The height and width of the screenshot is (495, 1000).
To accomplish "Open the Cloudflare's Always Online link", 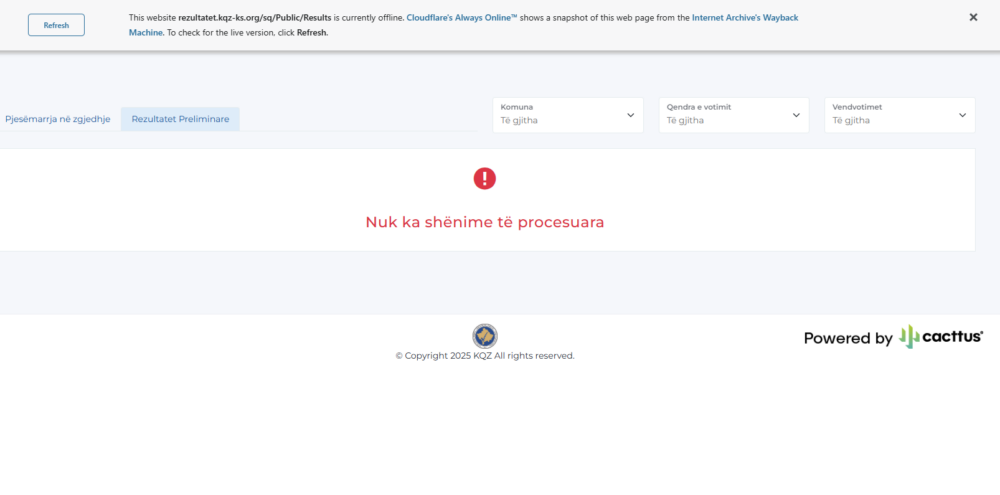I will point(462,18).
